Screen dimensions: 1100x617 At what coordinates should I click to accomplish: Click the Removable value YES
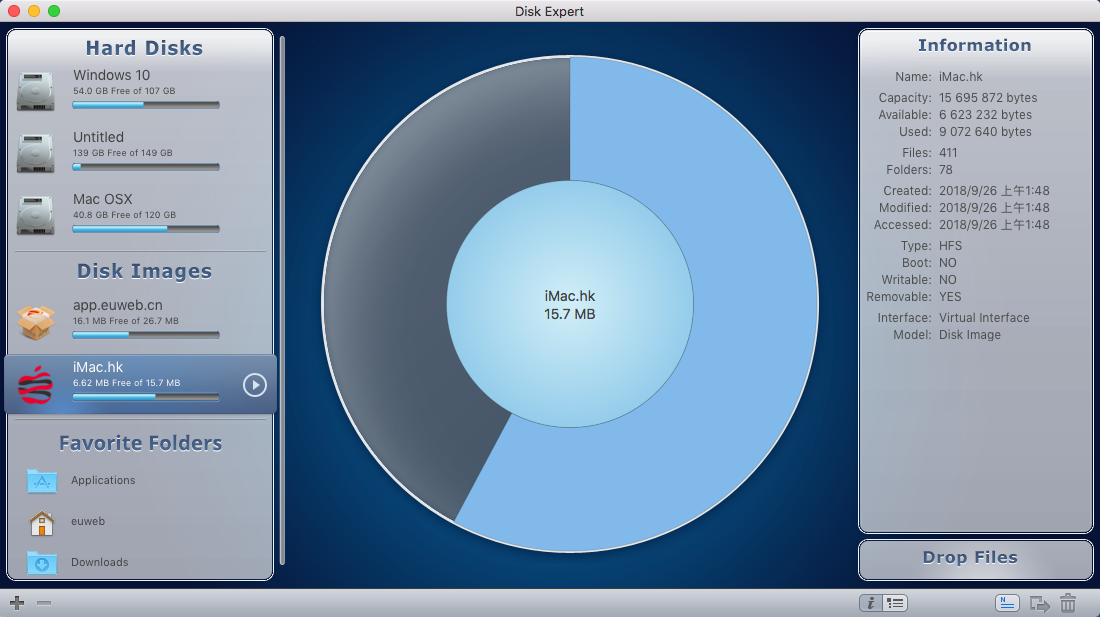tap(950, 297)
